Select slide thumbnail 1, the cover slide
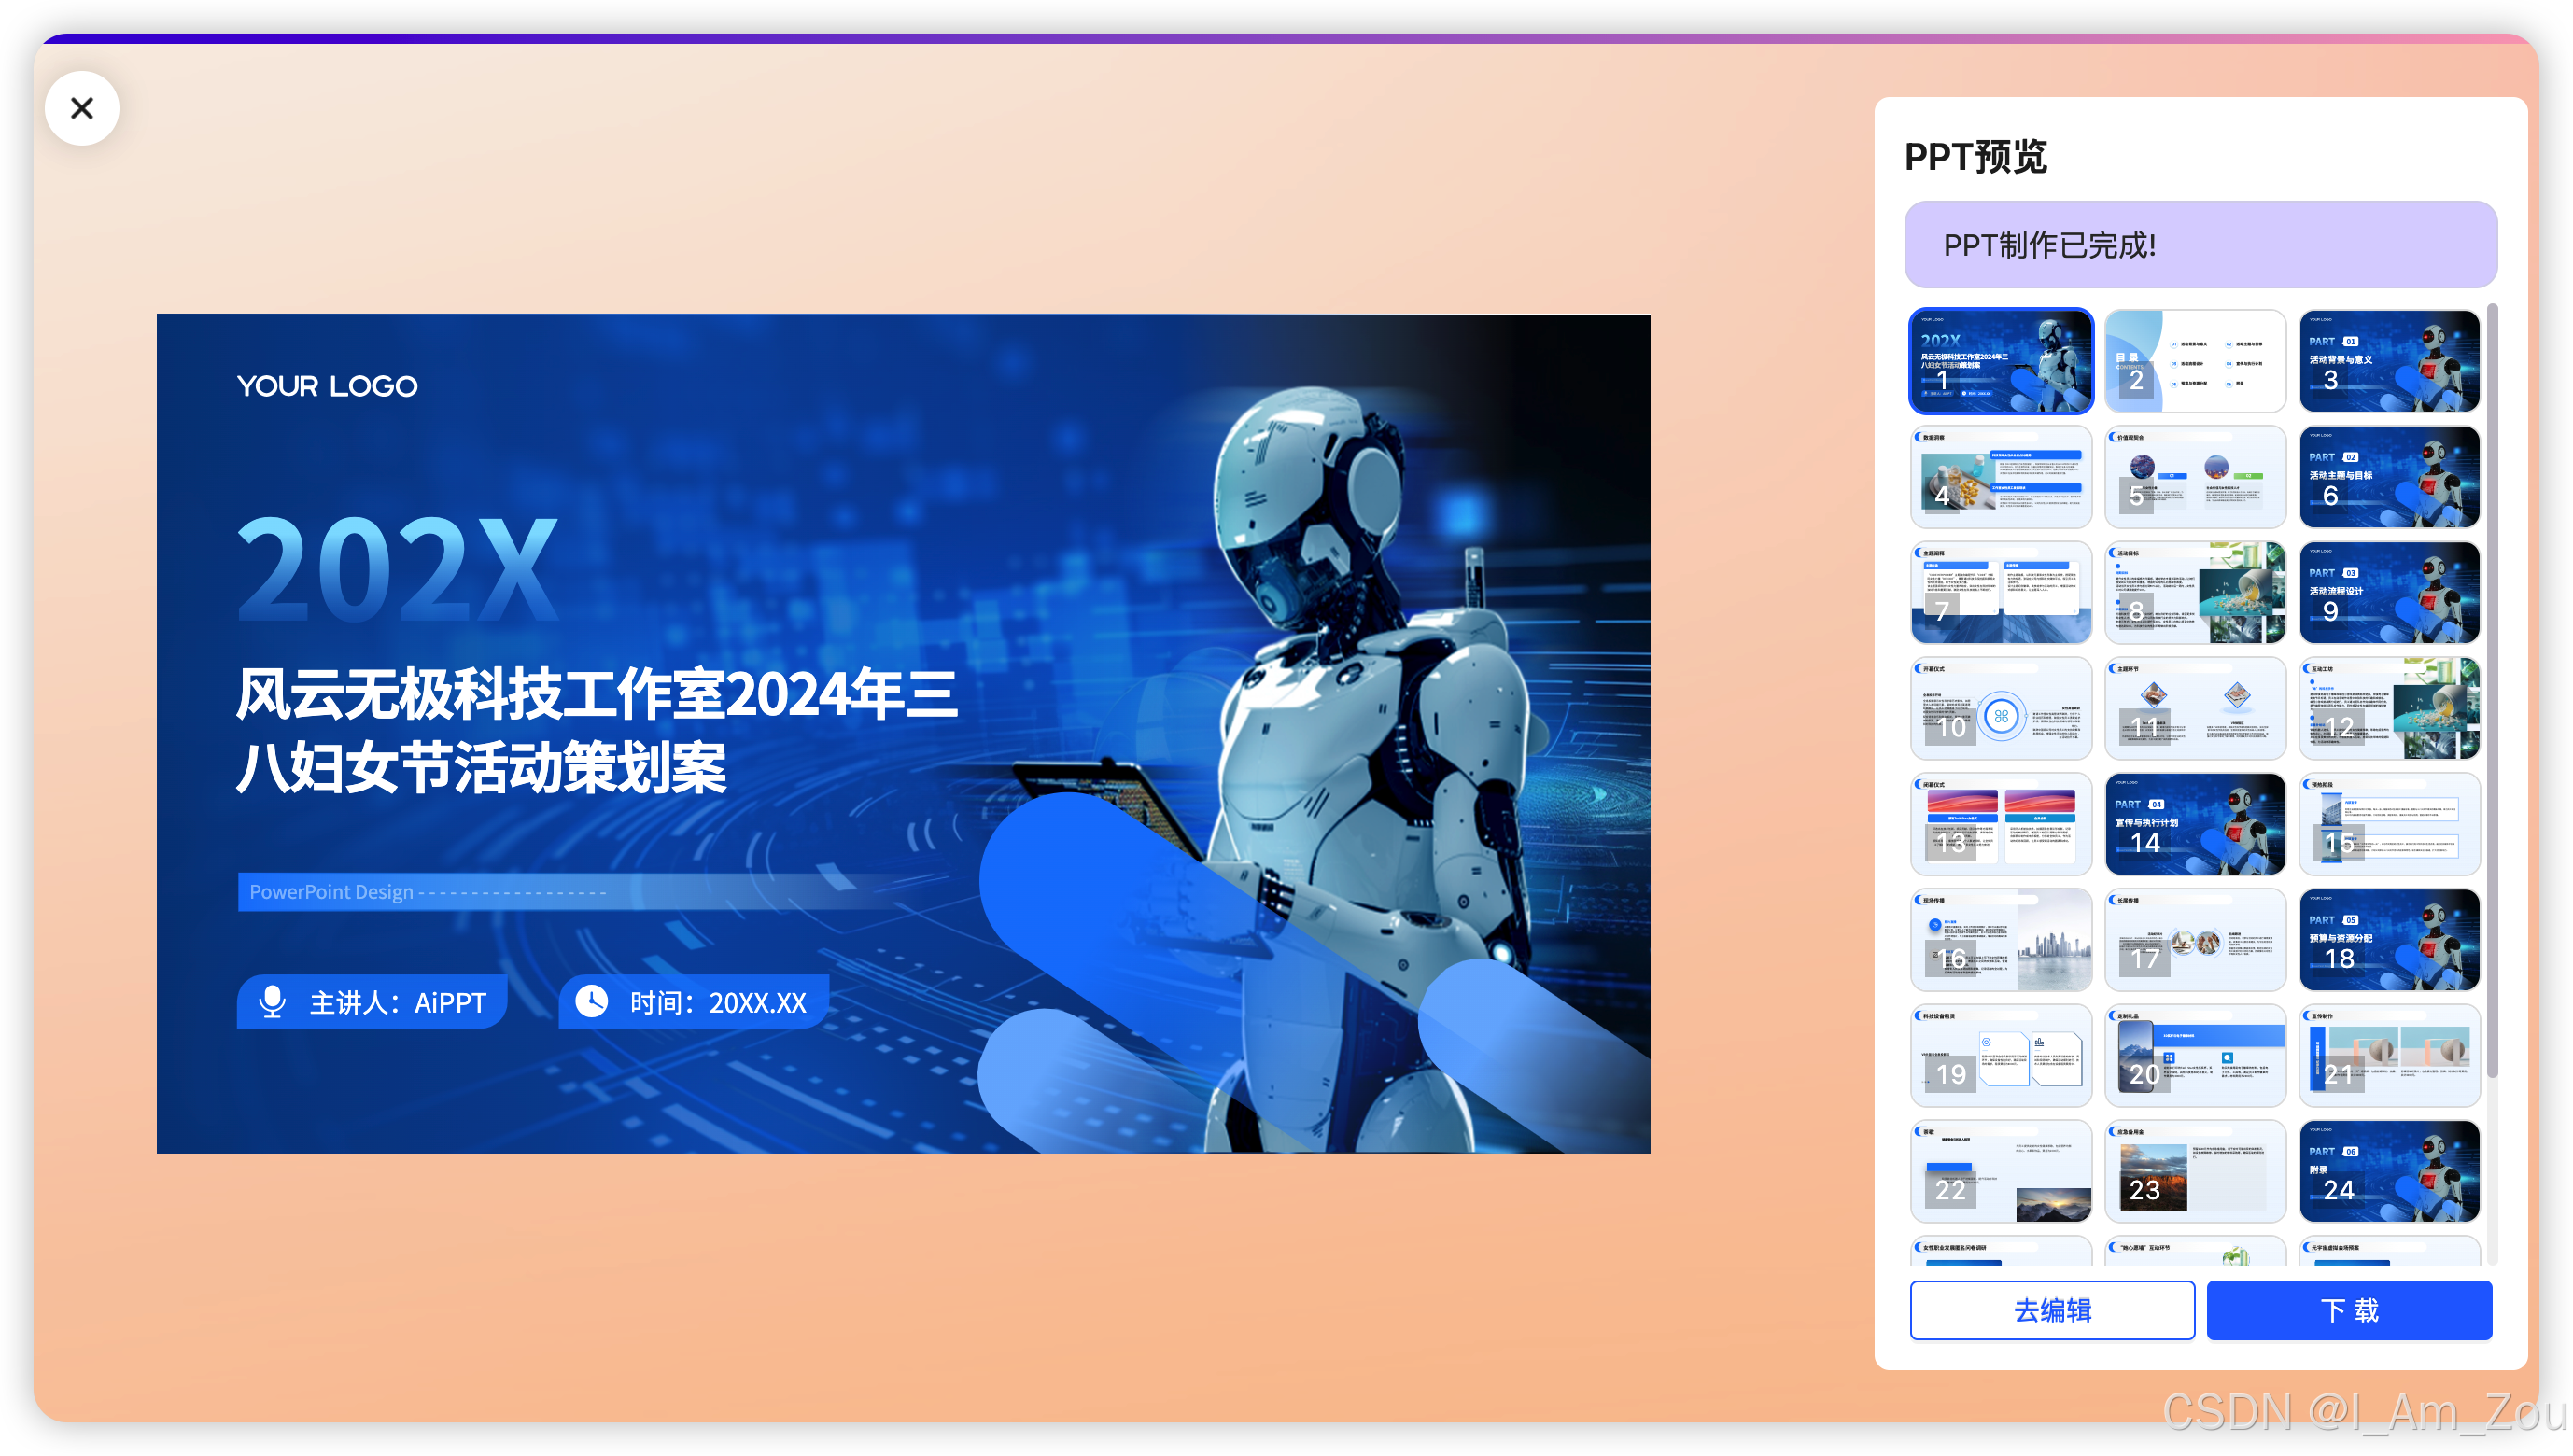This screenshot has width=2573, height=1456. [x=2000, y=361]
